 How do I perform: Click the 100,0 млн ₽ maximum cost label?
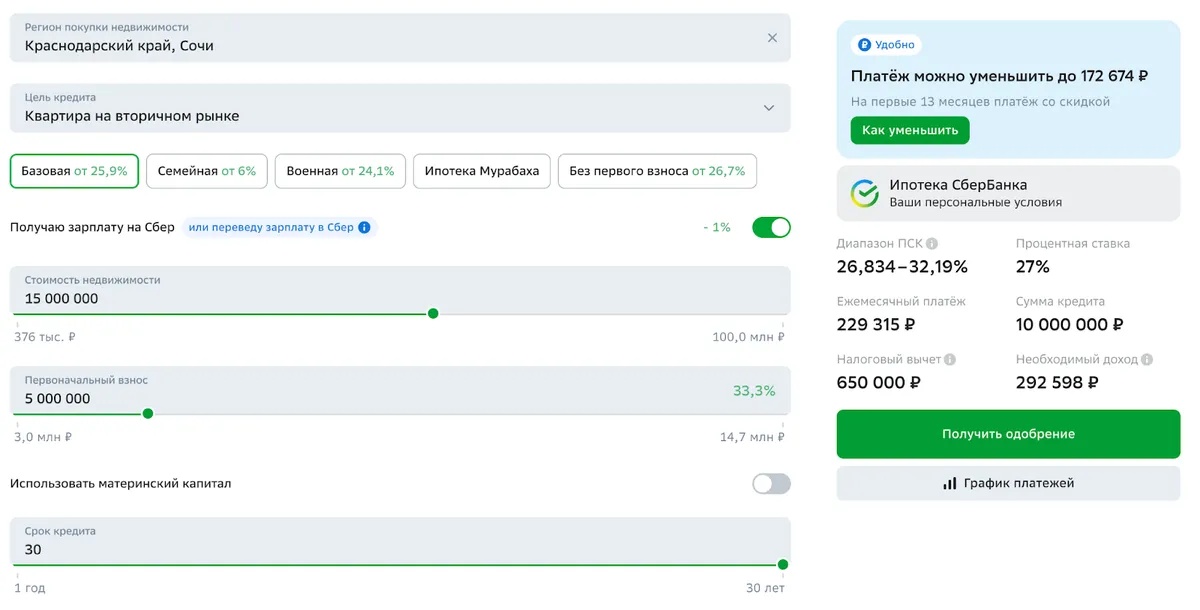point(748,337)
